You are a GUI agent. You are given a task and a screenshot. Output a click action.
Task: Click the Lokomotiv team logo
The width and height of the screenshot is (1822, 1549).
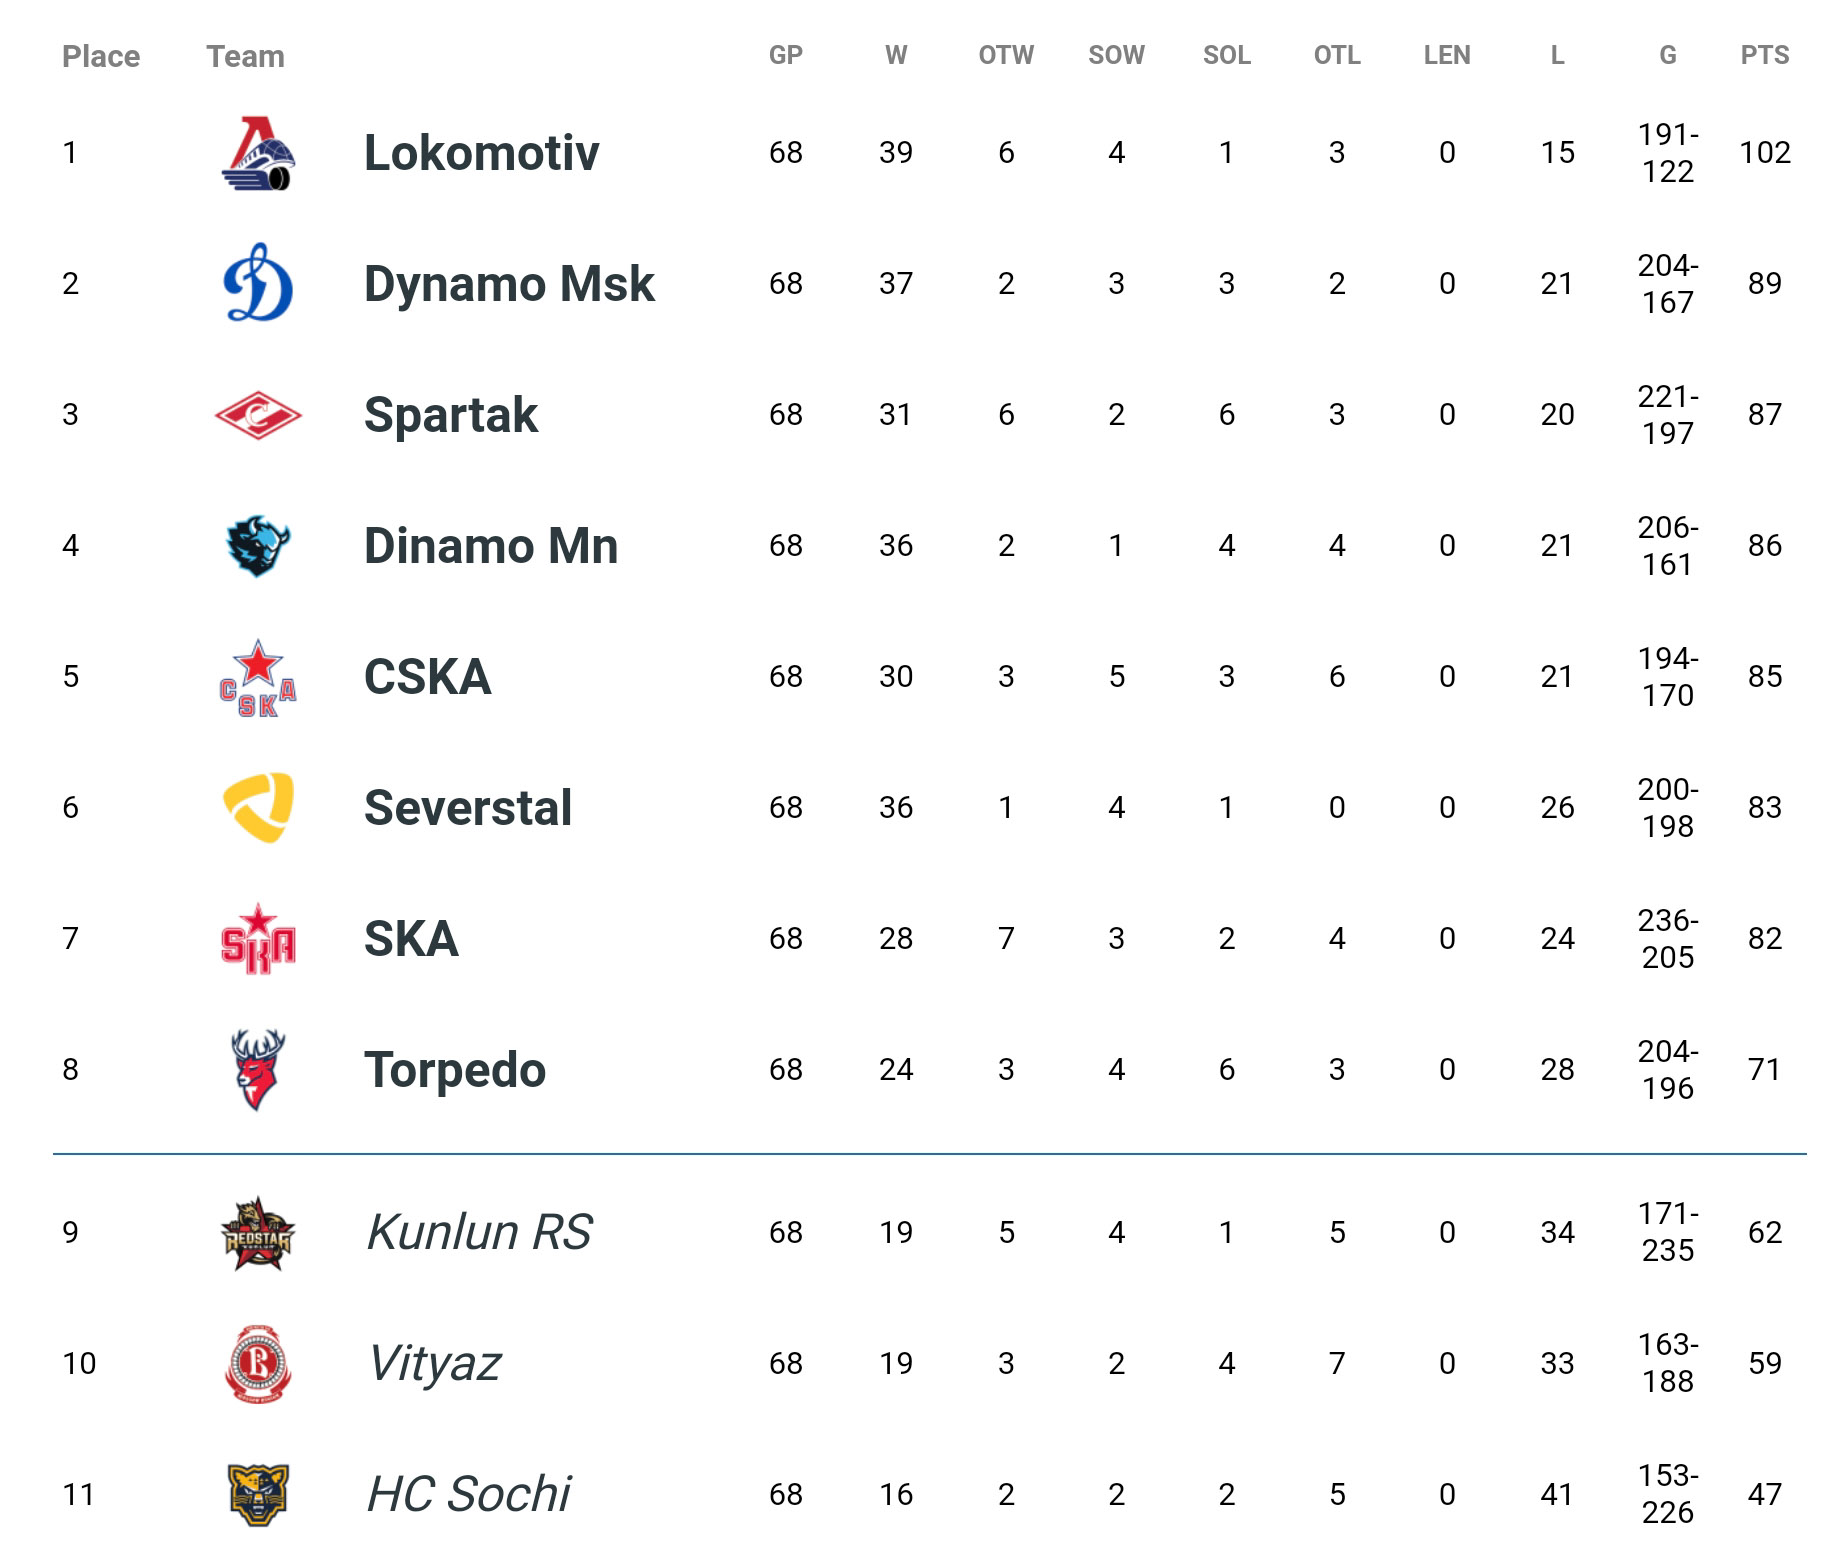[x=258, y=153]
